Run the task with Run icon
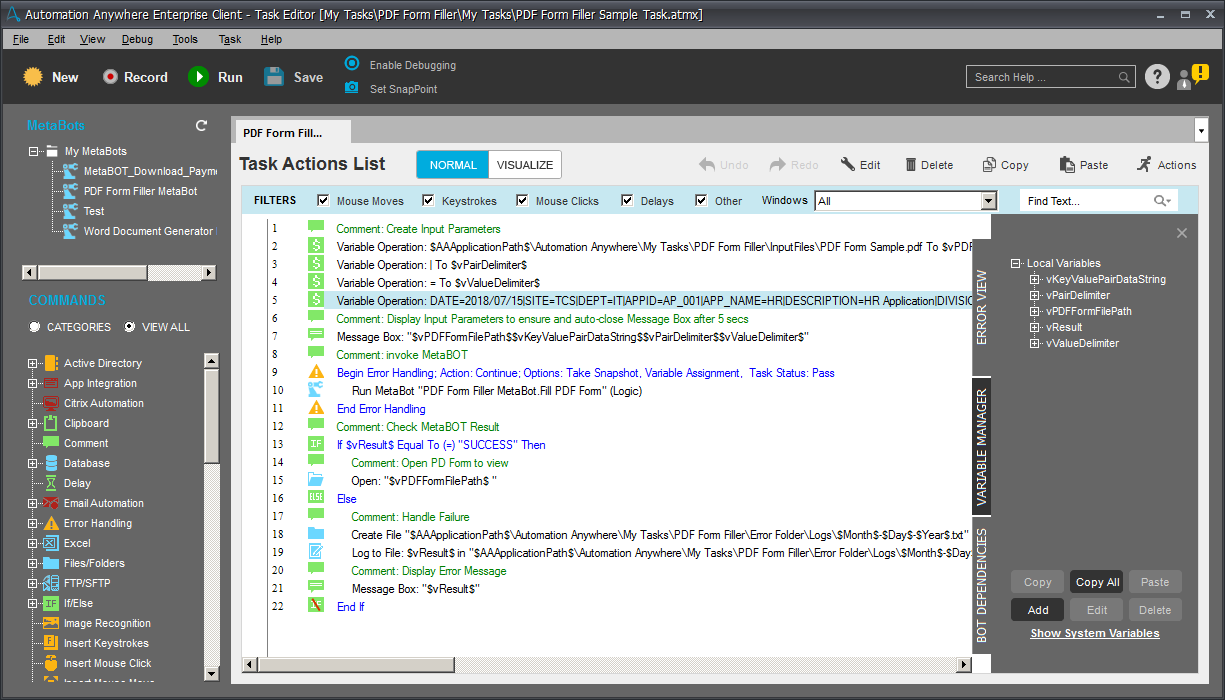Image resolution: width=1225 pixels, height=700 pixels. click(199, 77)
